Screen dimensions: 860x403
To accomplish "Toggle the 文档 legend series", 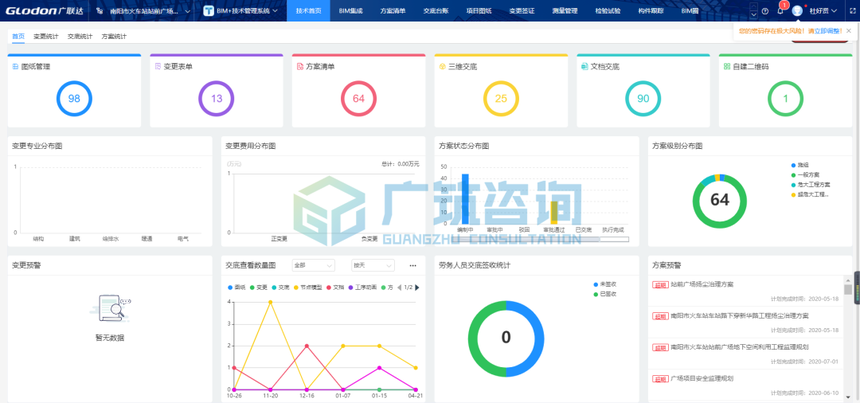I will (336, 287).
